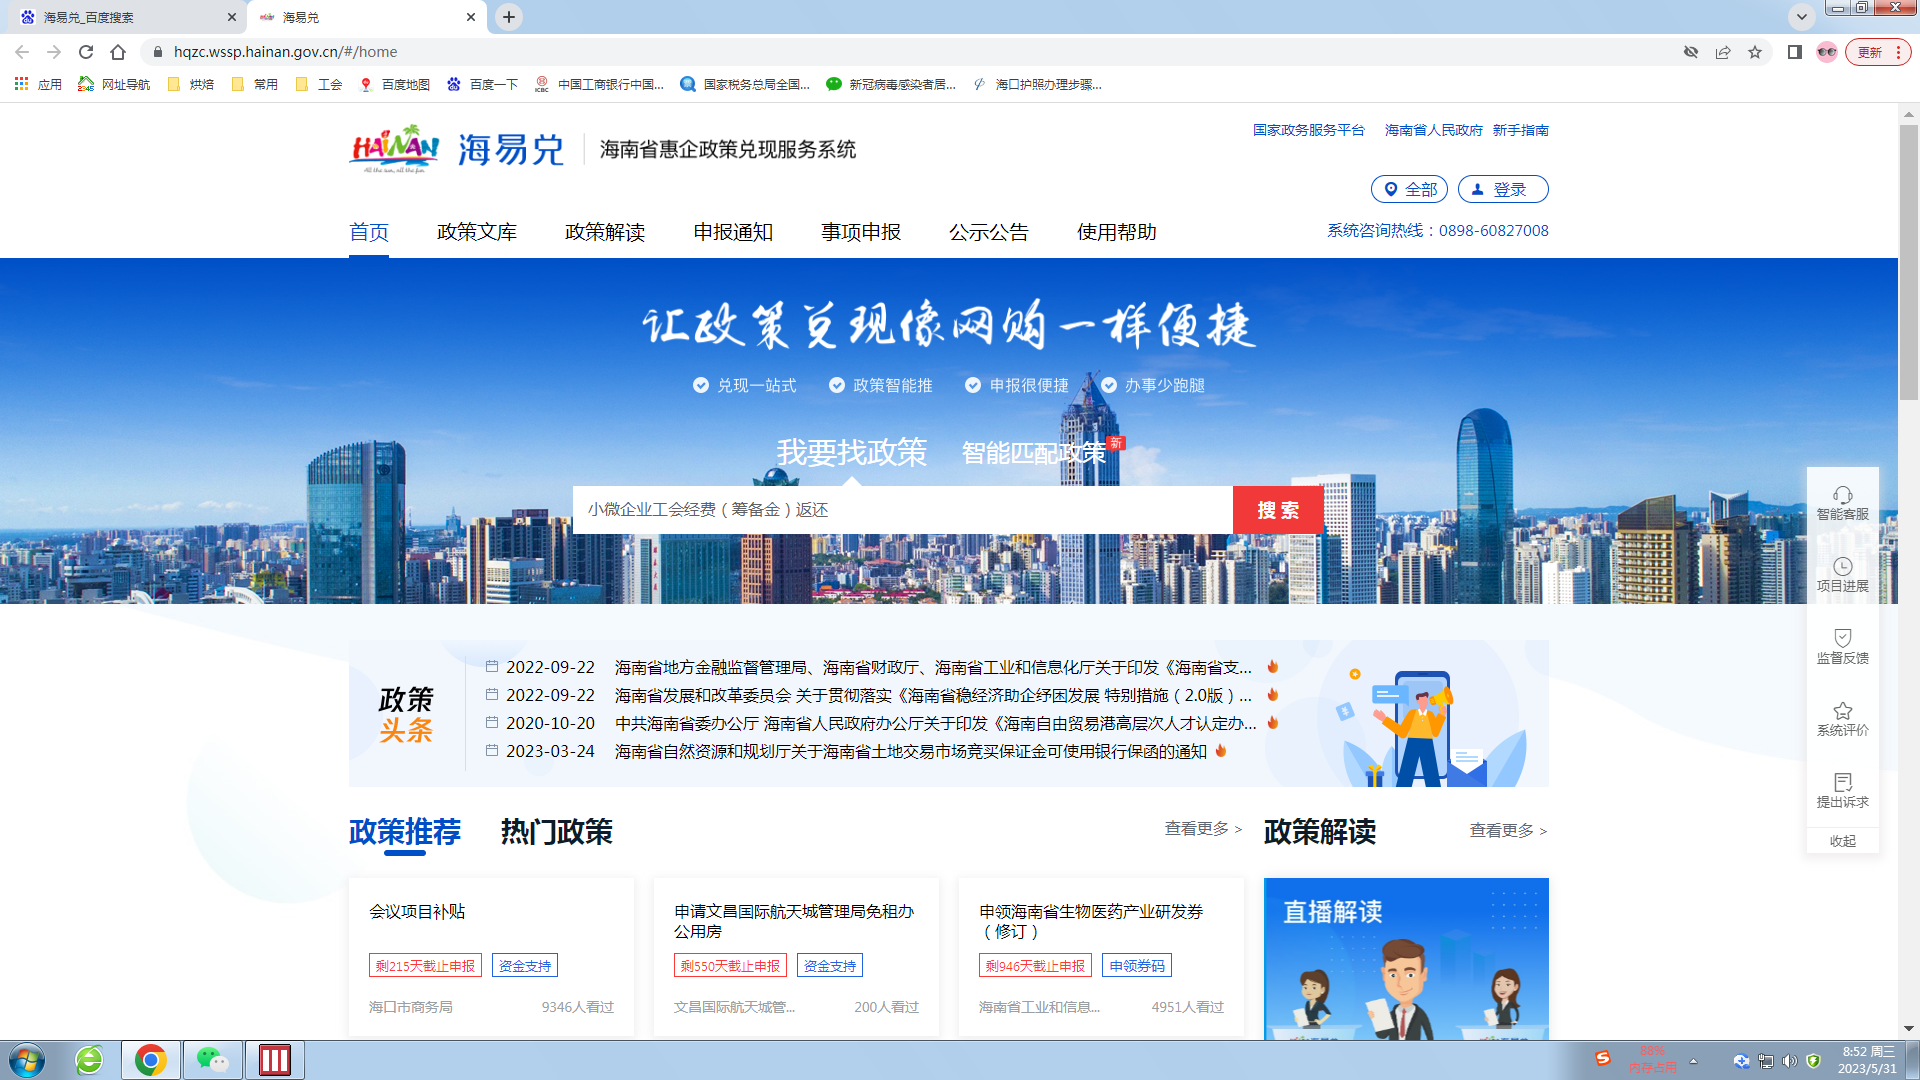Screen dimensions: 1920x1080
Task: Open the share page icon in address bar
Action: 1723,52
